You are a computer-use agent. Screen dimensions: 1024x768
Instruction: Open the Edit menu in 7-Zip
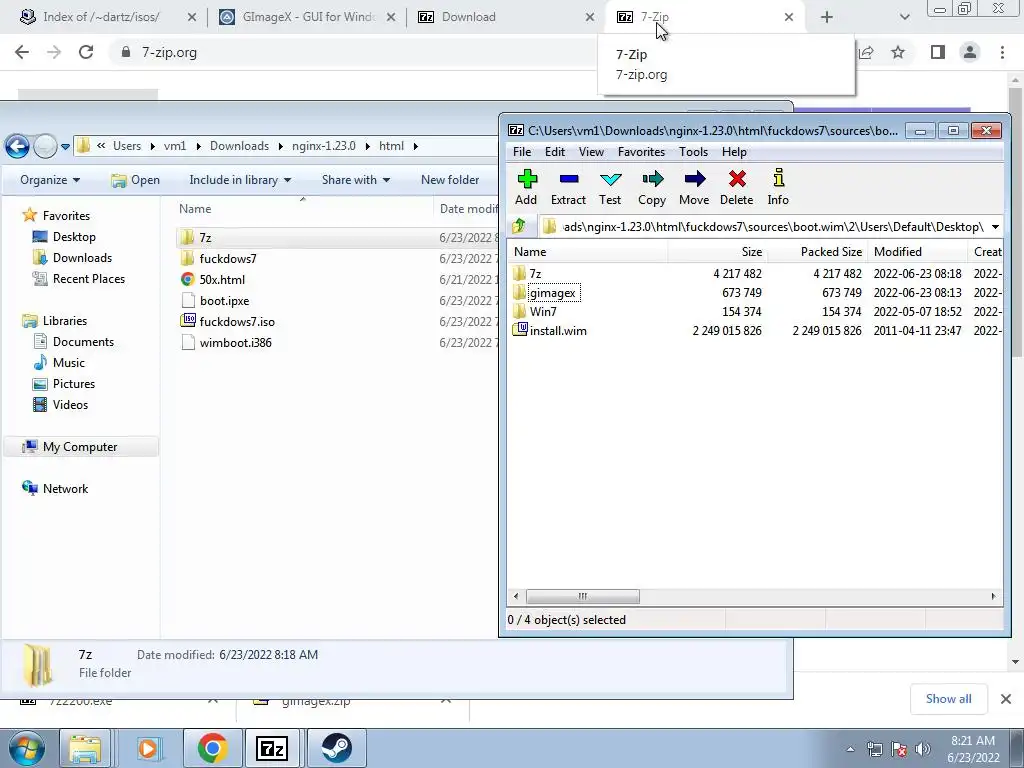tap(554, 152)
